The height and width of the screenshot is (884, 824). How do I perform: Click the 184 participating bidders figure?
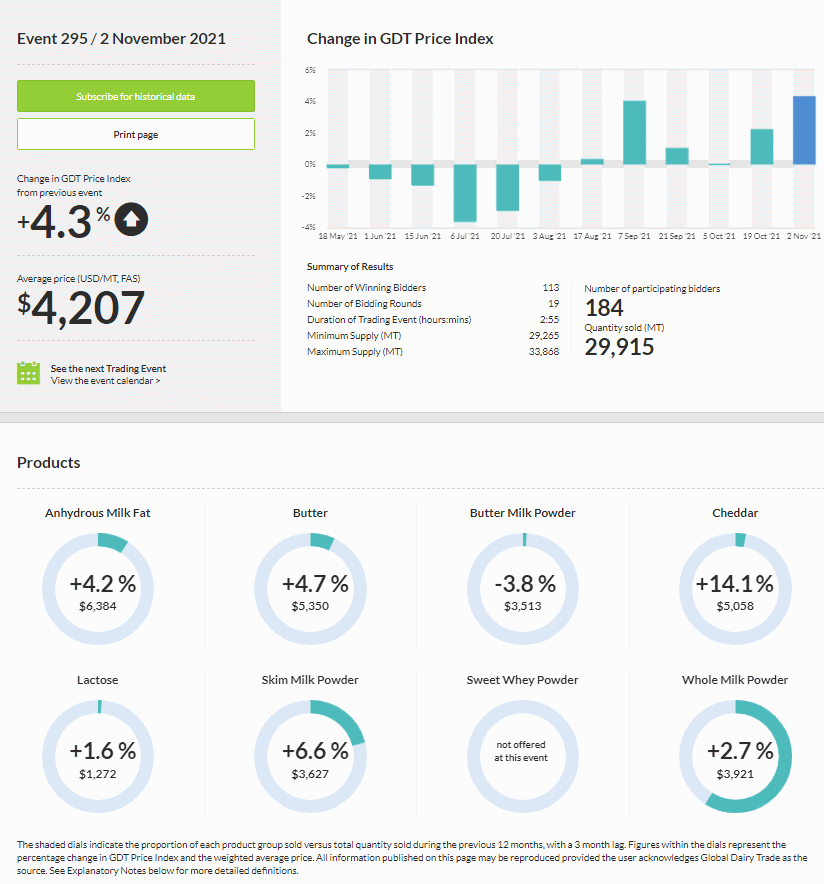(x=604, y=308)
